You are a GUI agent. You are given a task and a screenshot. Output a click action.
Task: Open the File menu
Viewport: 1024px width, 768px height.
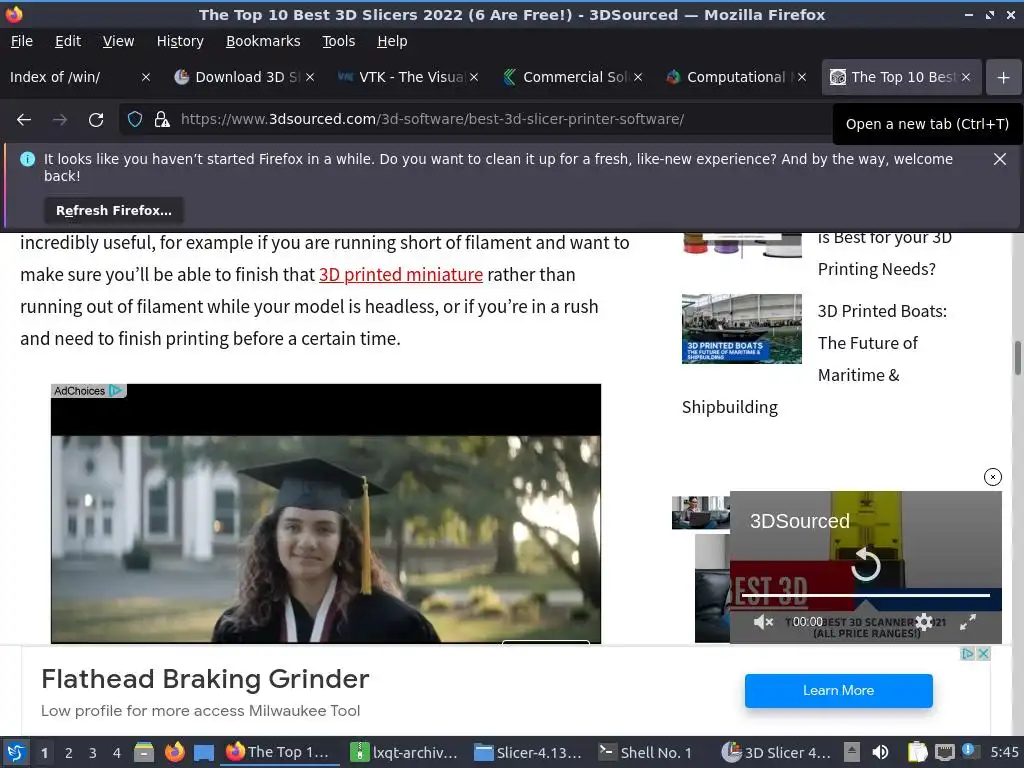(22, 41)
